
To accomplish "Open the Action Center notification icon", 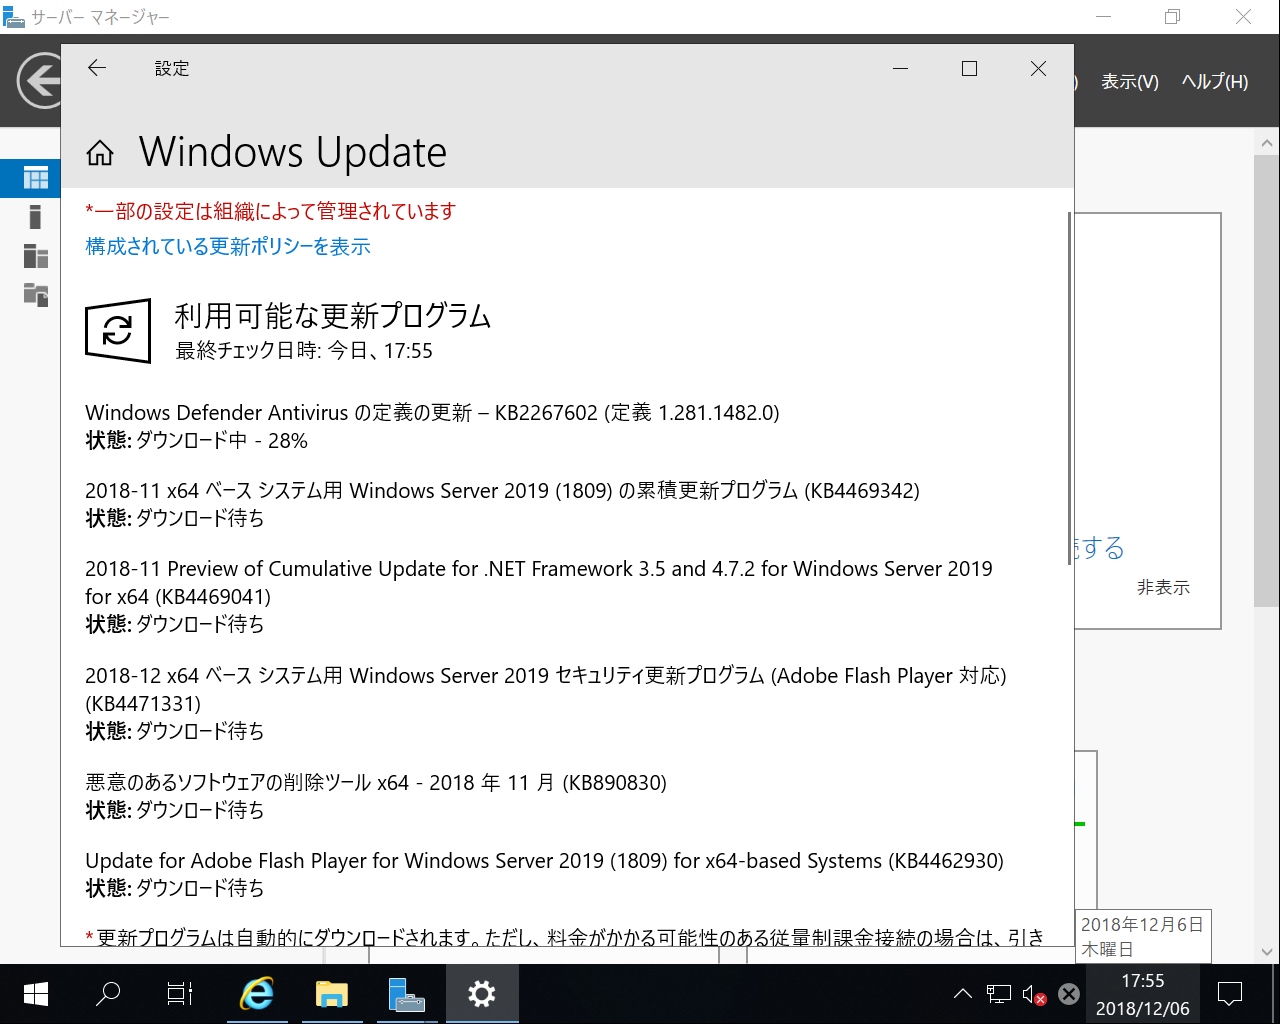I will click(1229, 994).
